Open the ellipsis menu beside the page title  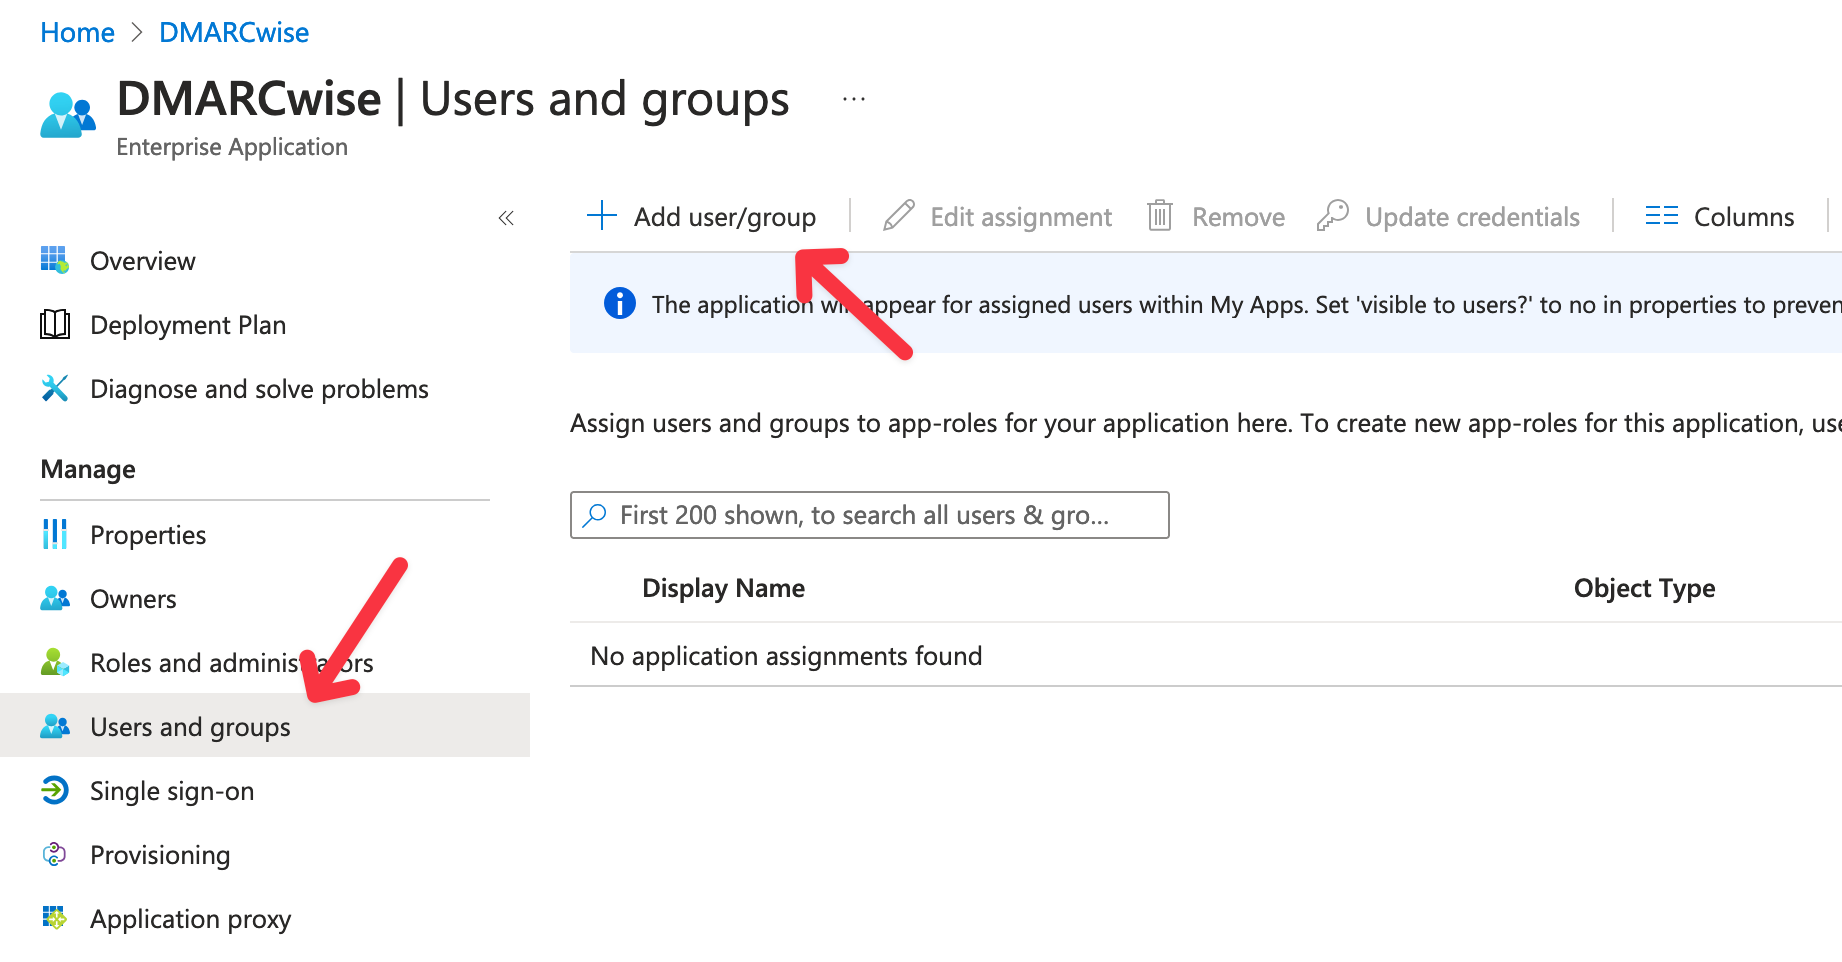[x=852, y=97]
